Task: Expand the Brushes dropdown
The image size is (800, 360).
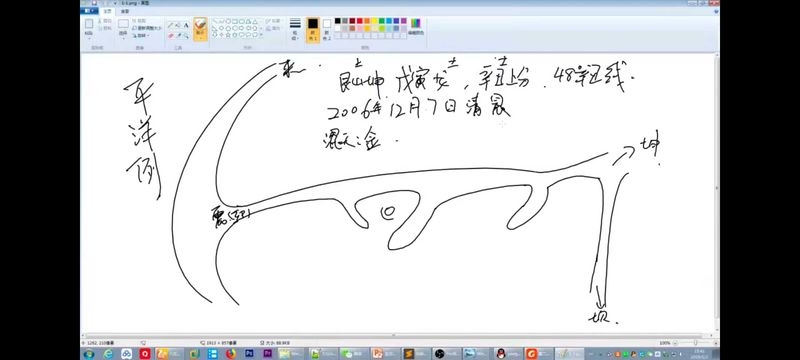Action: 201,30
